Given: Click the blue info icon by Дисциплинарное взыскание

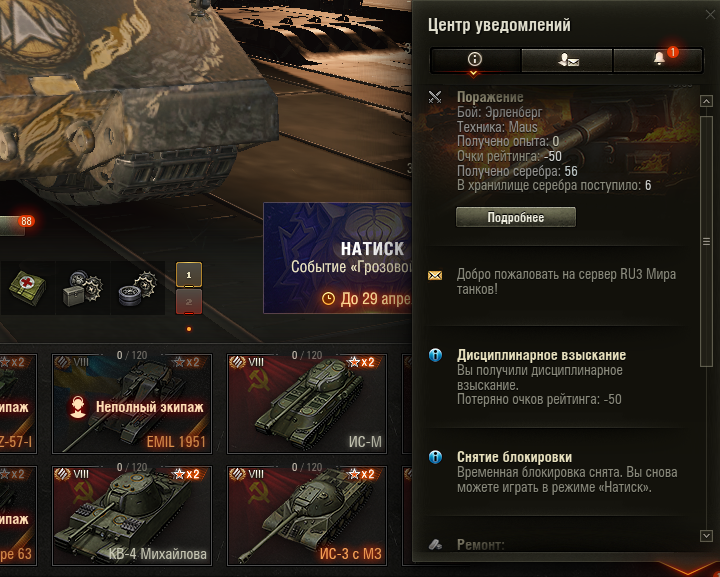Looking at the screenshot, I should click(435, 355).
